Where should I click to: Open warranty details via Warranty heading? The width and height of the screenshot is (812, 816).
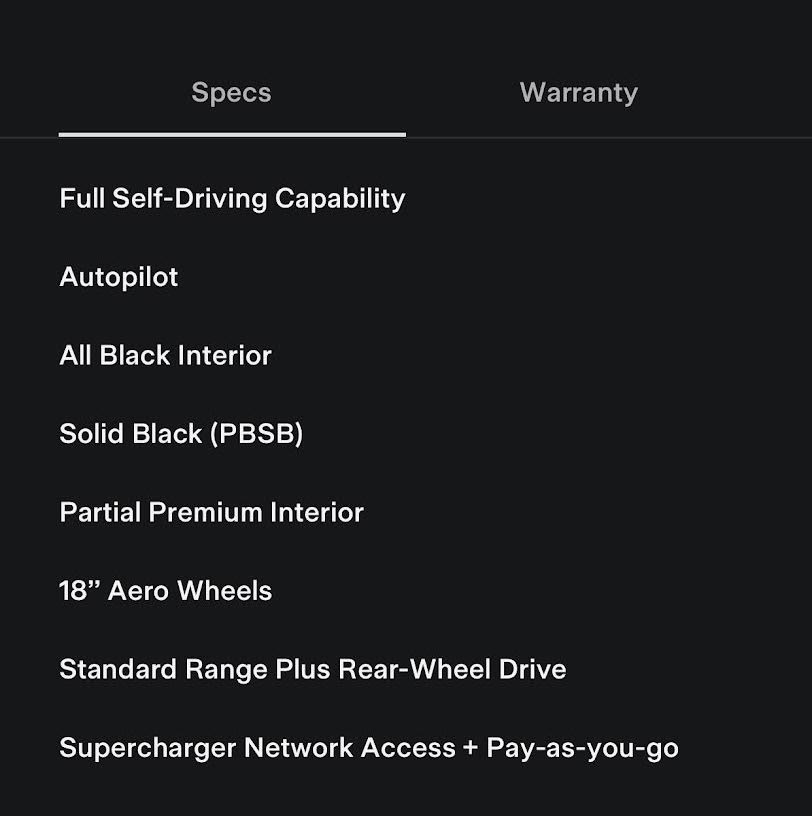click(x=578, y=93)
